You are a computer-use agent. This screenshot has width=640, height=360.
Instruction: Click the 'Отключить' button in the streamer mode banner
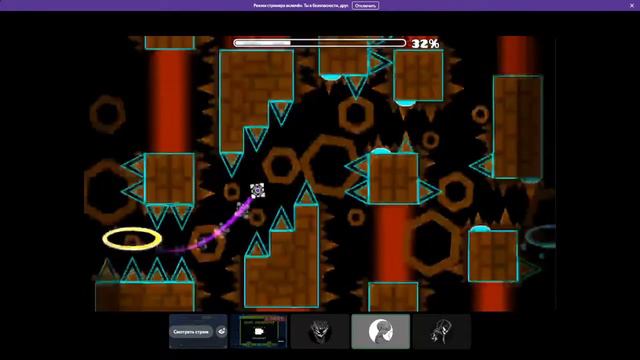click(x=365, y=6)
